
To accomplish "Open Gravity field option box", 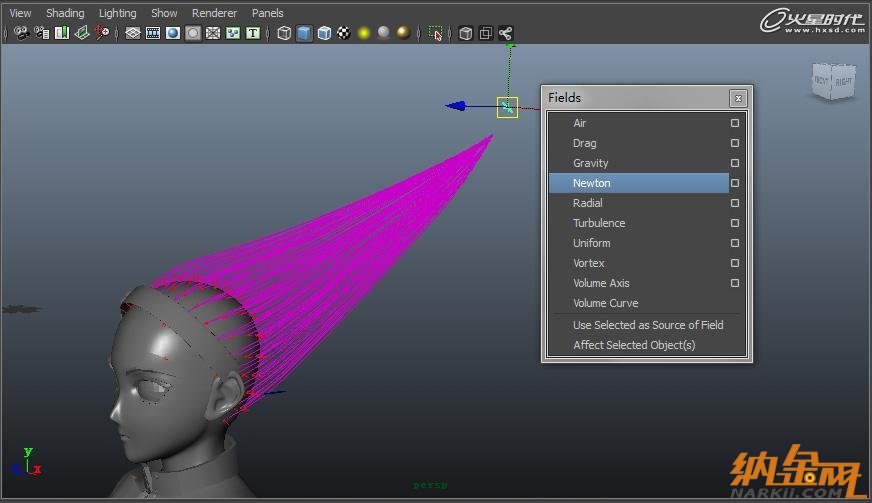I will [735, 163].
